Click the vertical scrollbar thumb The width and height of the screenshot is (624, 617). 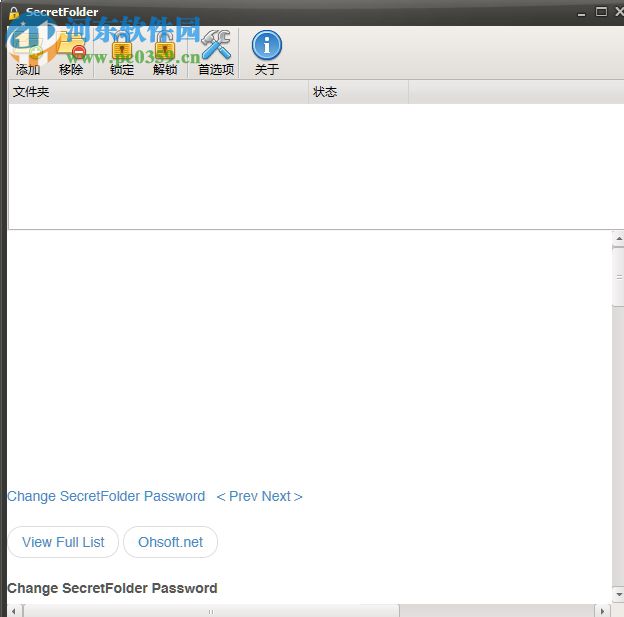[x=618, y=276]
